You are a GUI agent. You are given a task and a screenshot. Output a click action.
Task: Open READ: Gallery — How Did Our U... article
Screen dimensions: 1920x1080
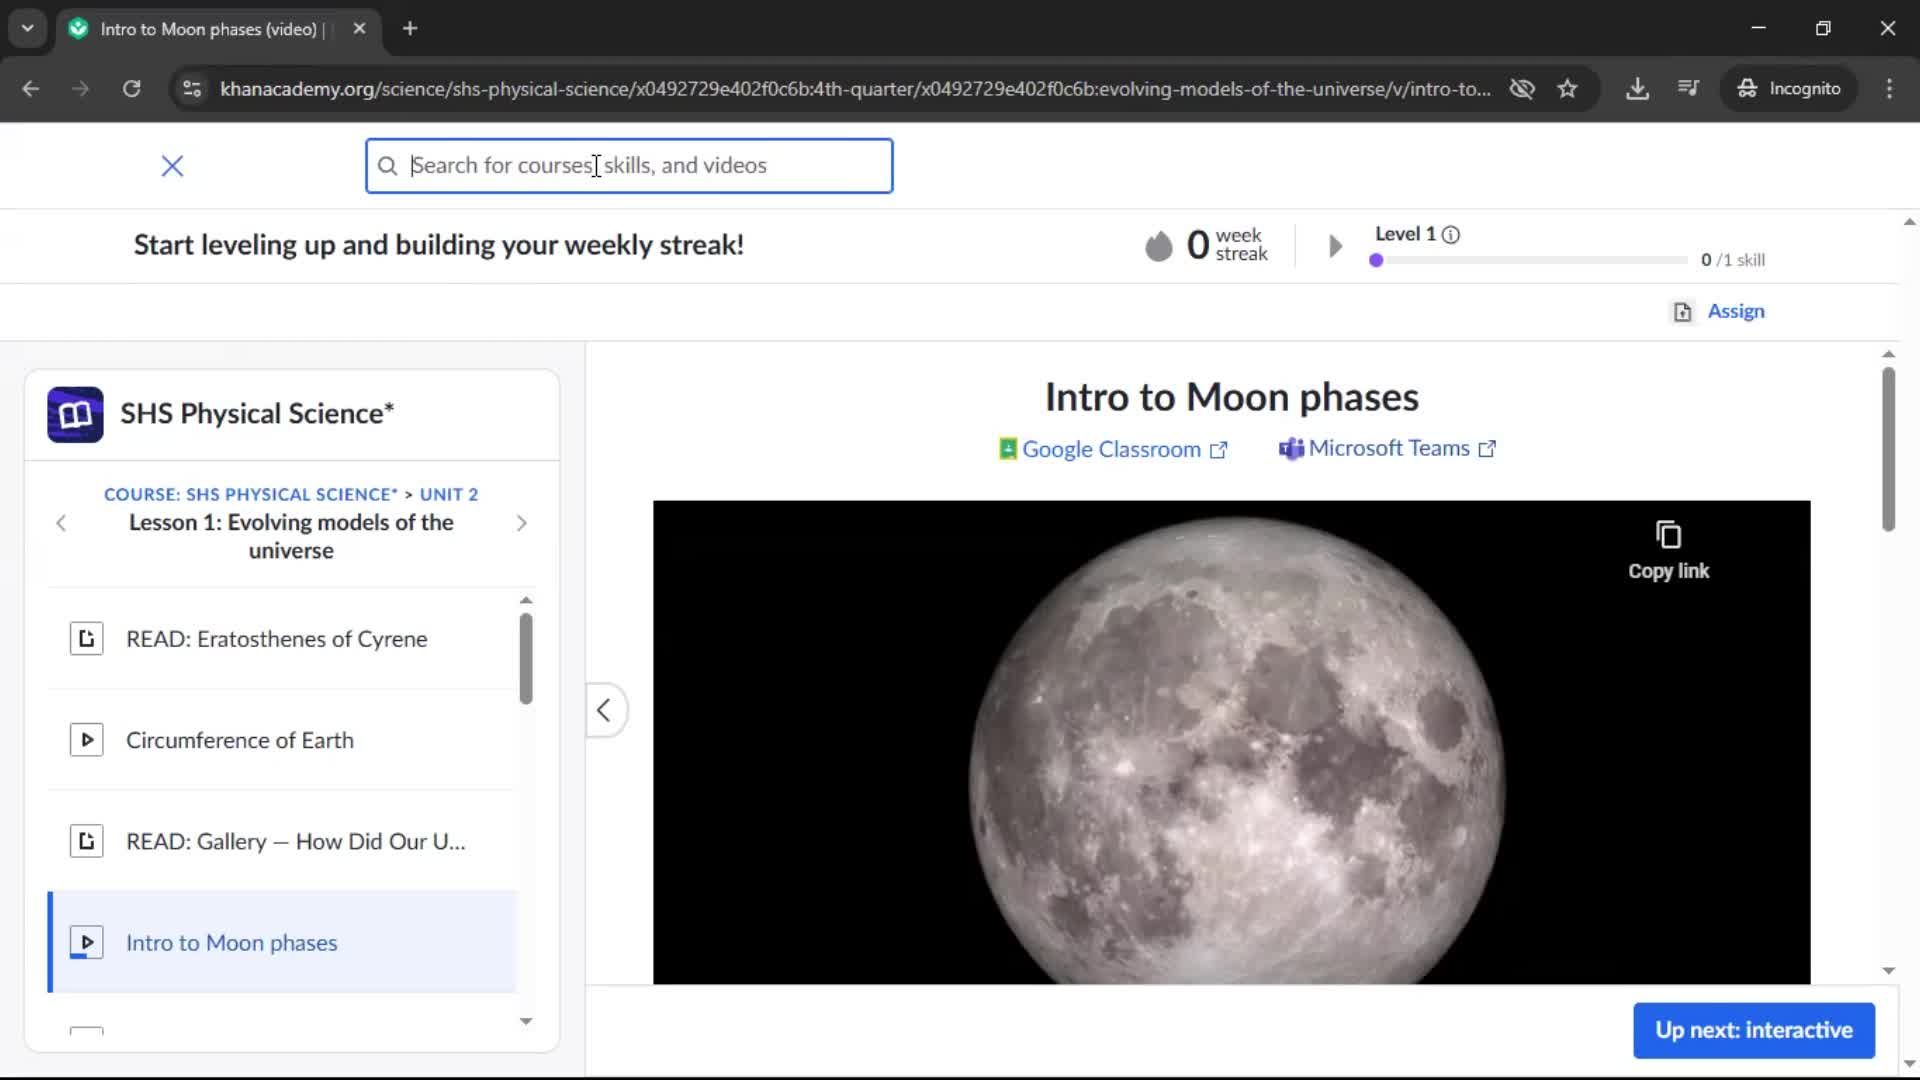[282, 842]
